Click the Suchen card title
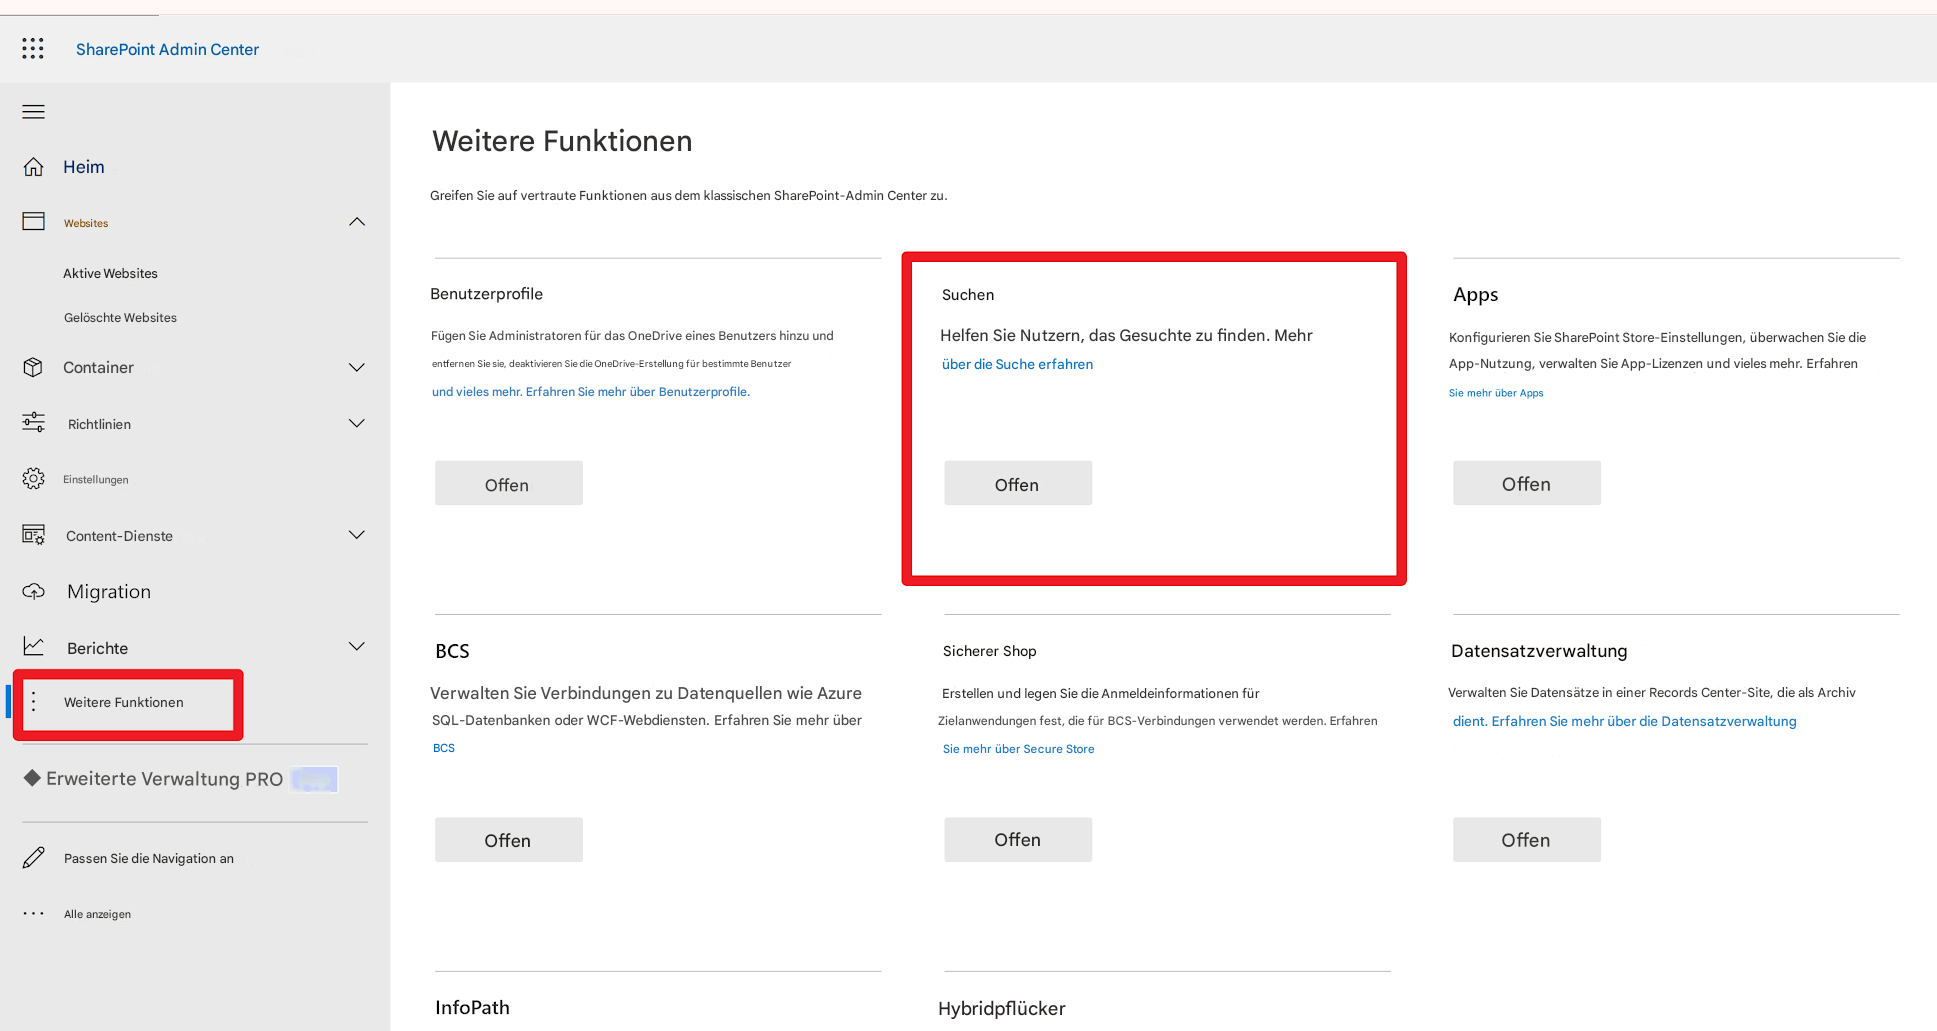Image resolution: width=1937 pixels, height=1031 pixels. pos(968,295)
